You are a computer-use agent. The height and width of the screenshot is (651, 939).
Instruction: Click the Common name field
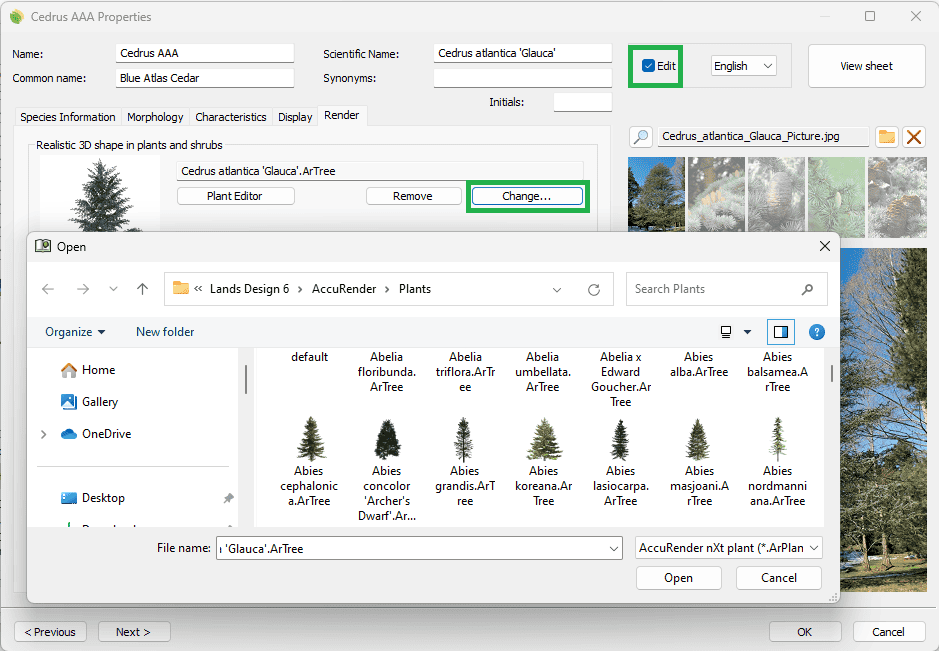(205, 78)
